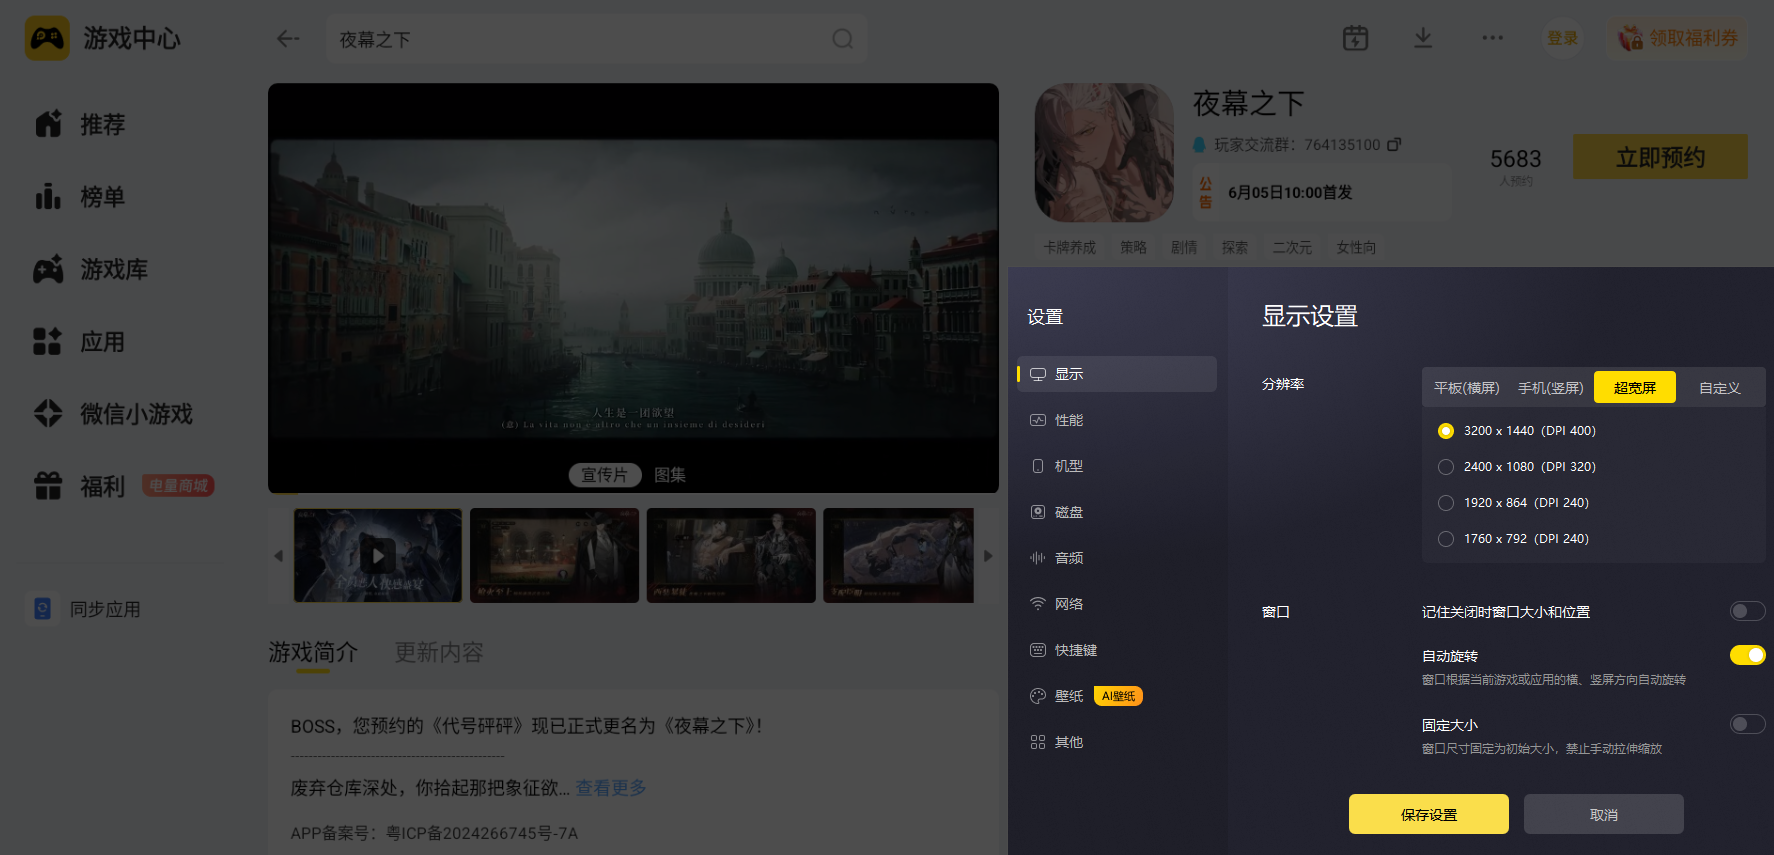Expand description via 查看更多 link

[611, 788]
